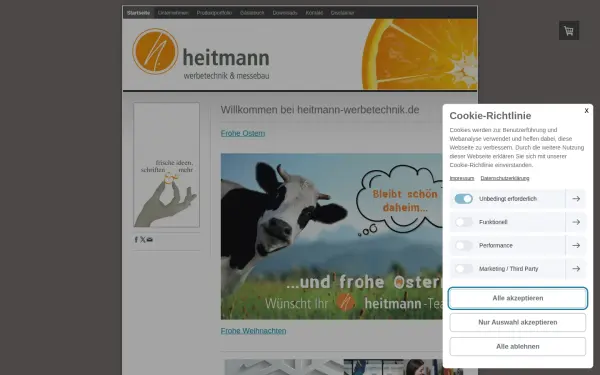Expand Performance details arrow
The image size is (600, 375).
(576, 245)
